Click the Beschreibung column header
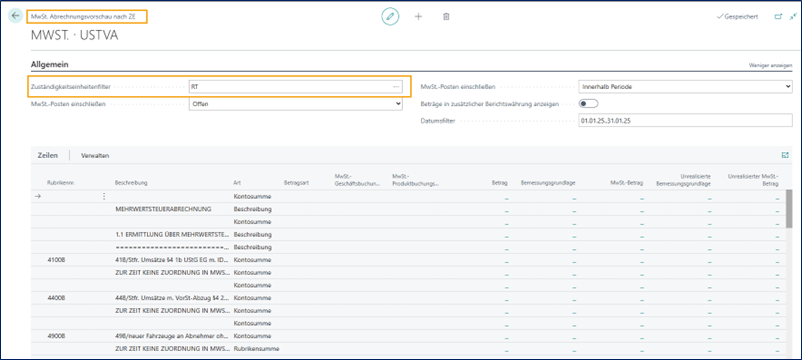802x360 pixels. click(x=131, y=183)
